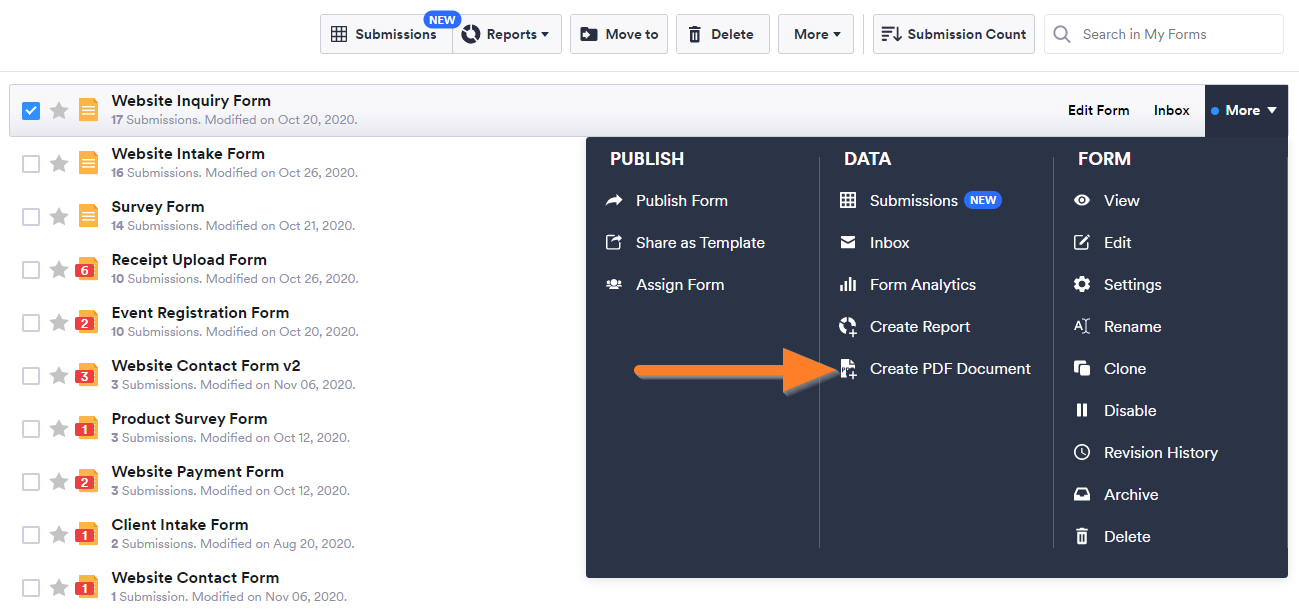Select the Survey Form checkbox
Image resolution: width=1299 pixels, height=609 pixels.
click(31, 216)
